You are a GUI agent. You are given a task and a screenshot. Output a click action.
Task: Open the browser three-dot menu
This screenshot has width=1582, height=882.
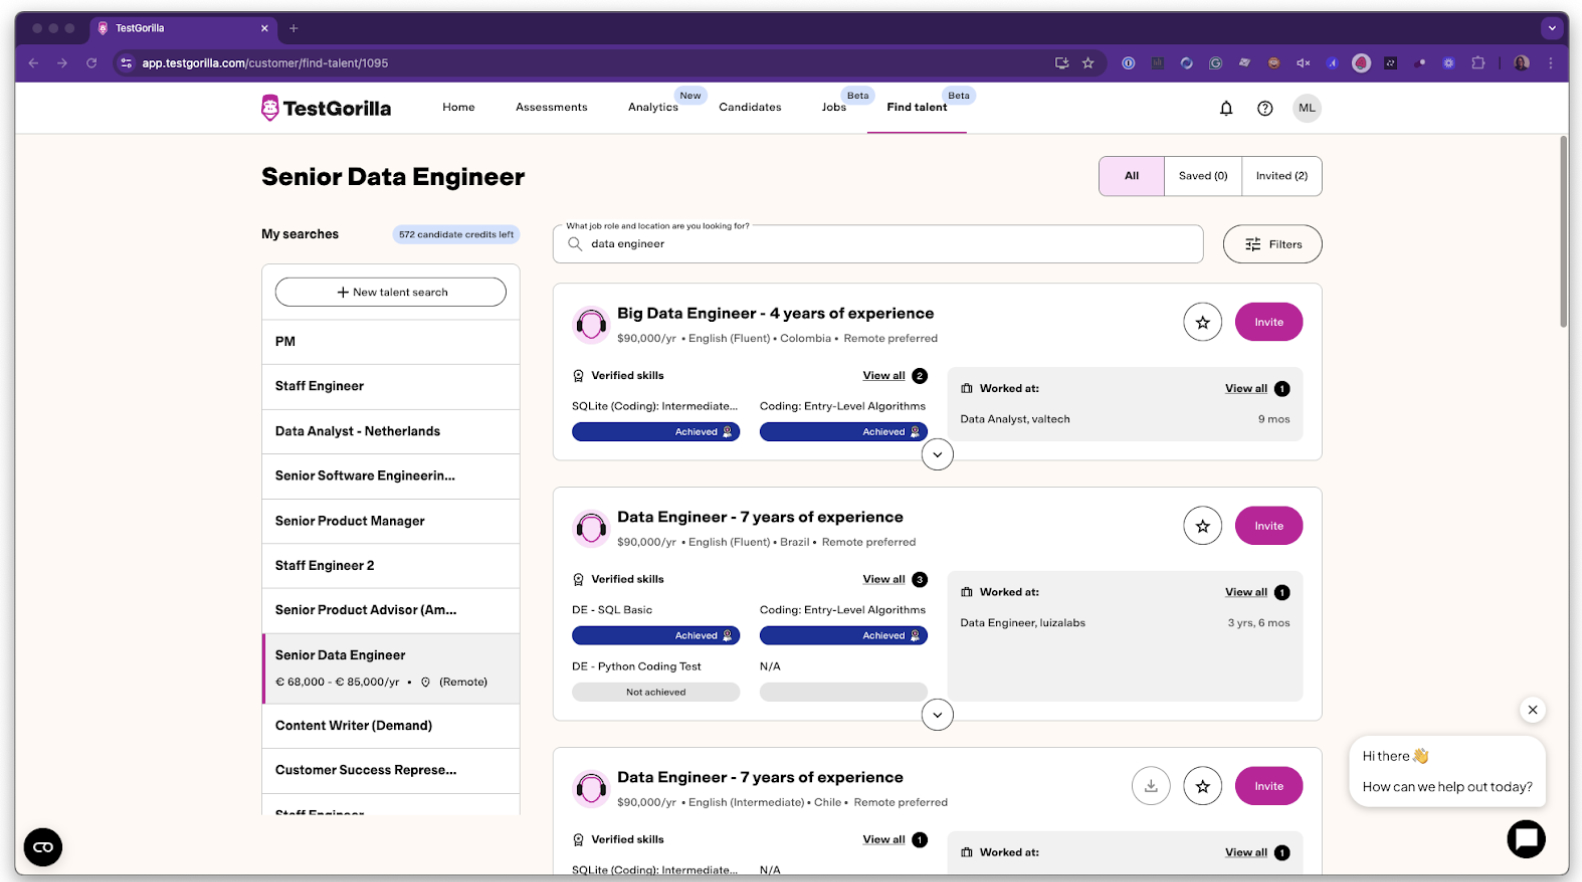coord(1551,63)
